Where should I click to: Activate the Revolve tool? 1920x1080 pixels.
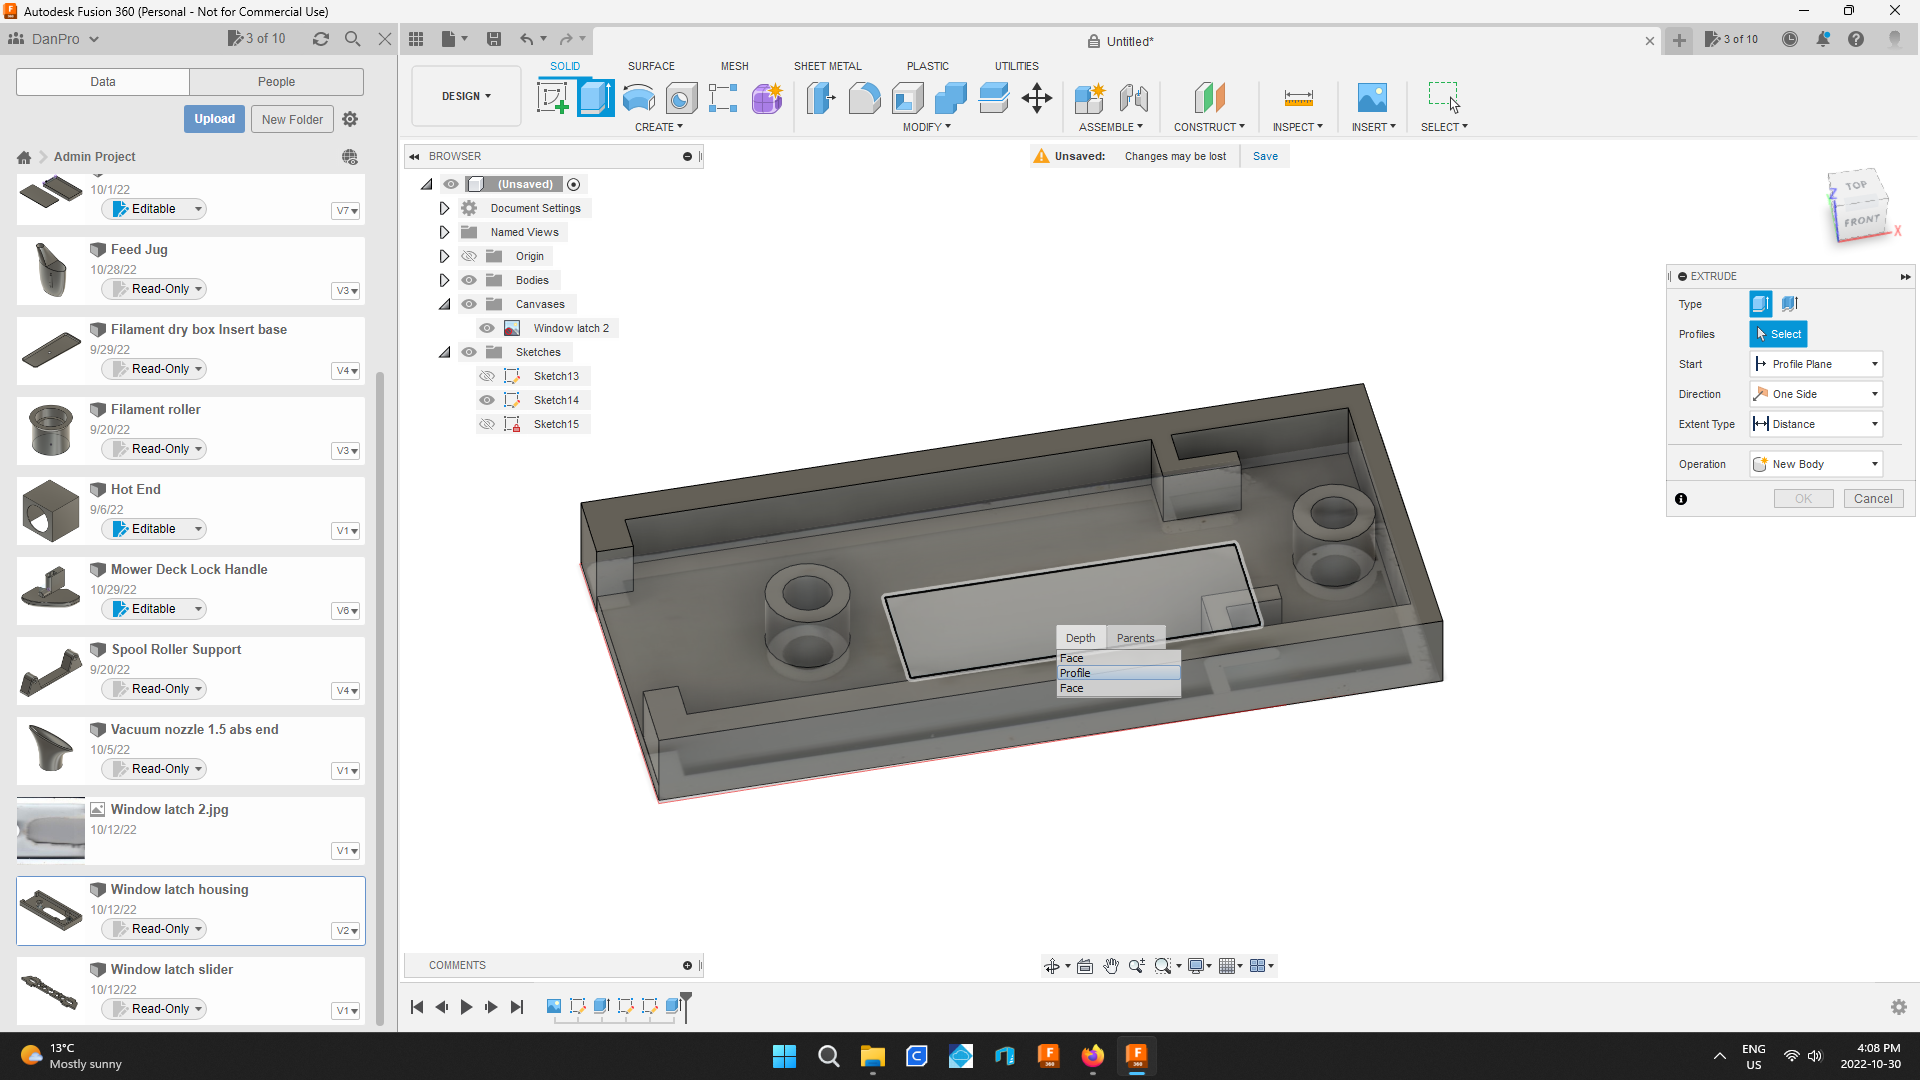coord(638,98)
